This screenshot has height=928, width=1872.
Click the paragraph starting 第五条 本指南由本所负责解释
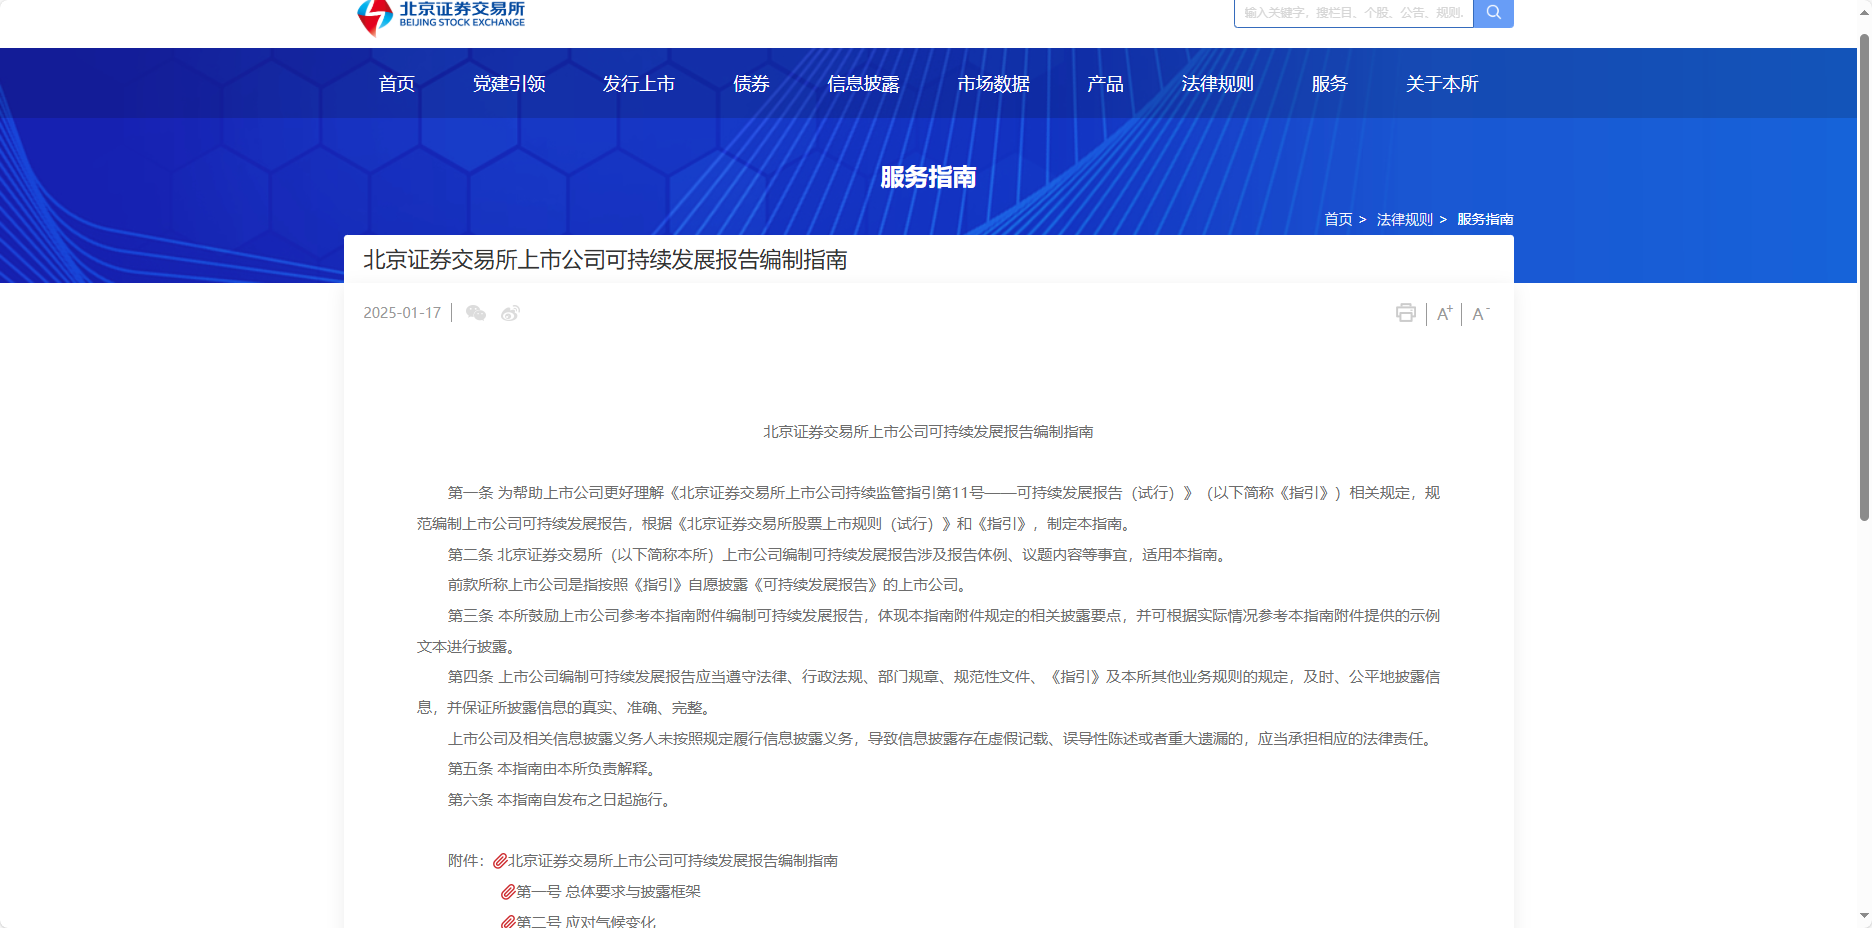click(554, 769)
